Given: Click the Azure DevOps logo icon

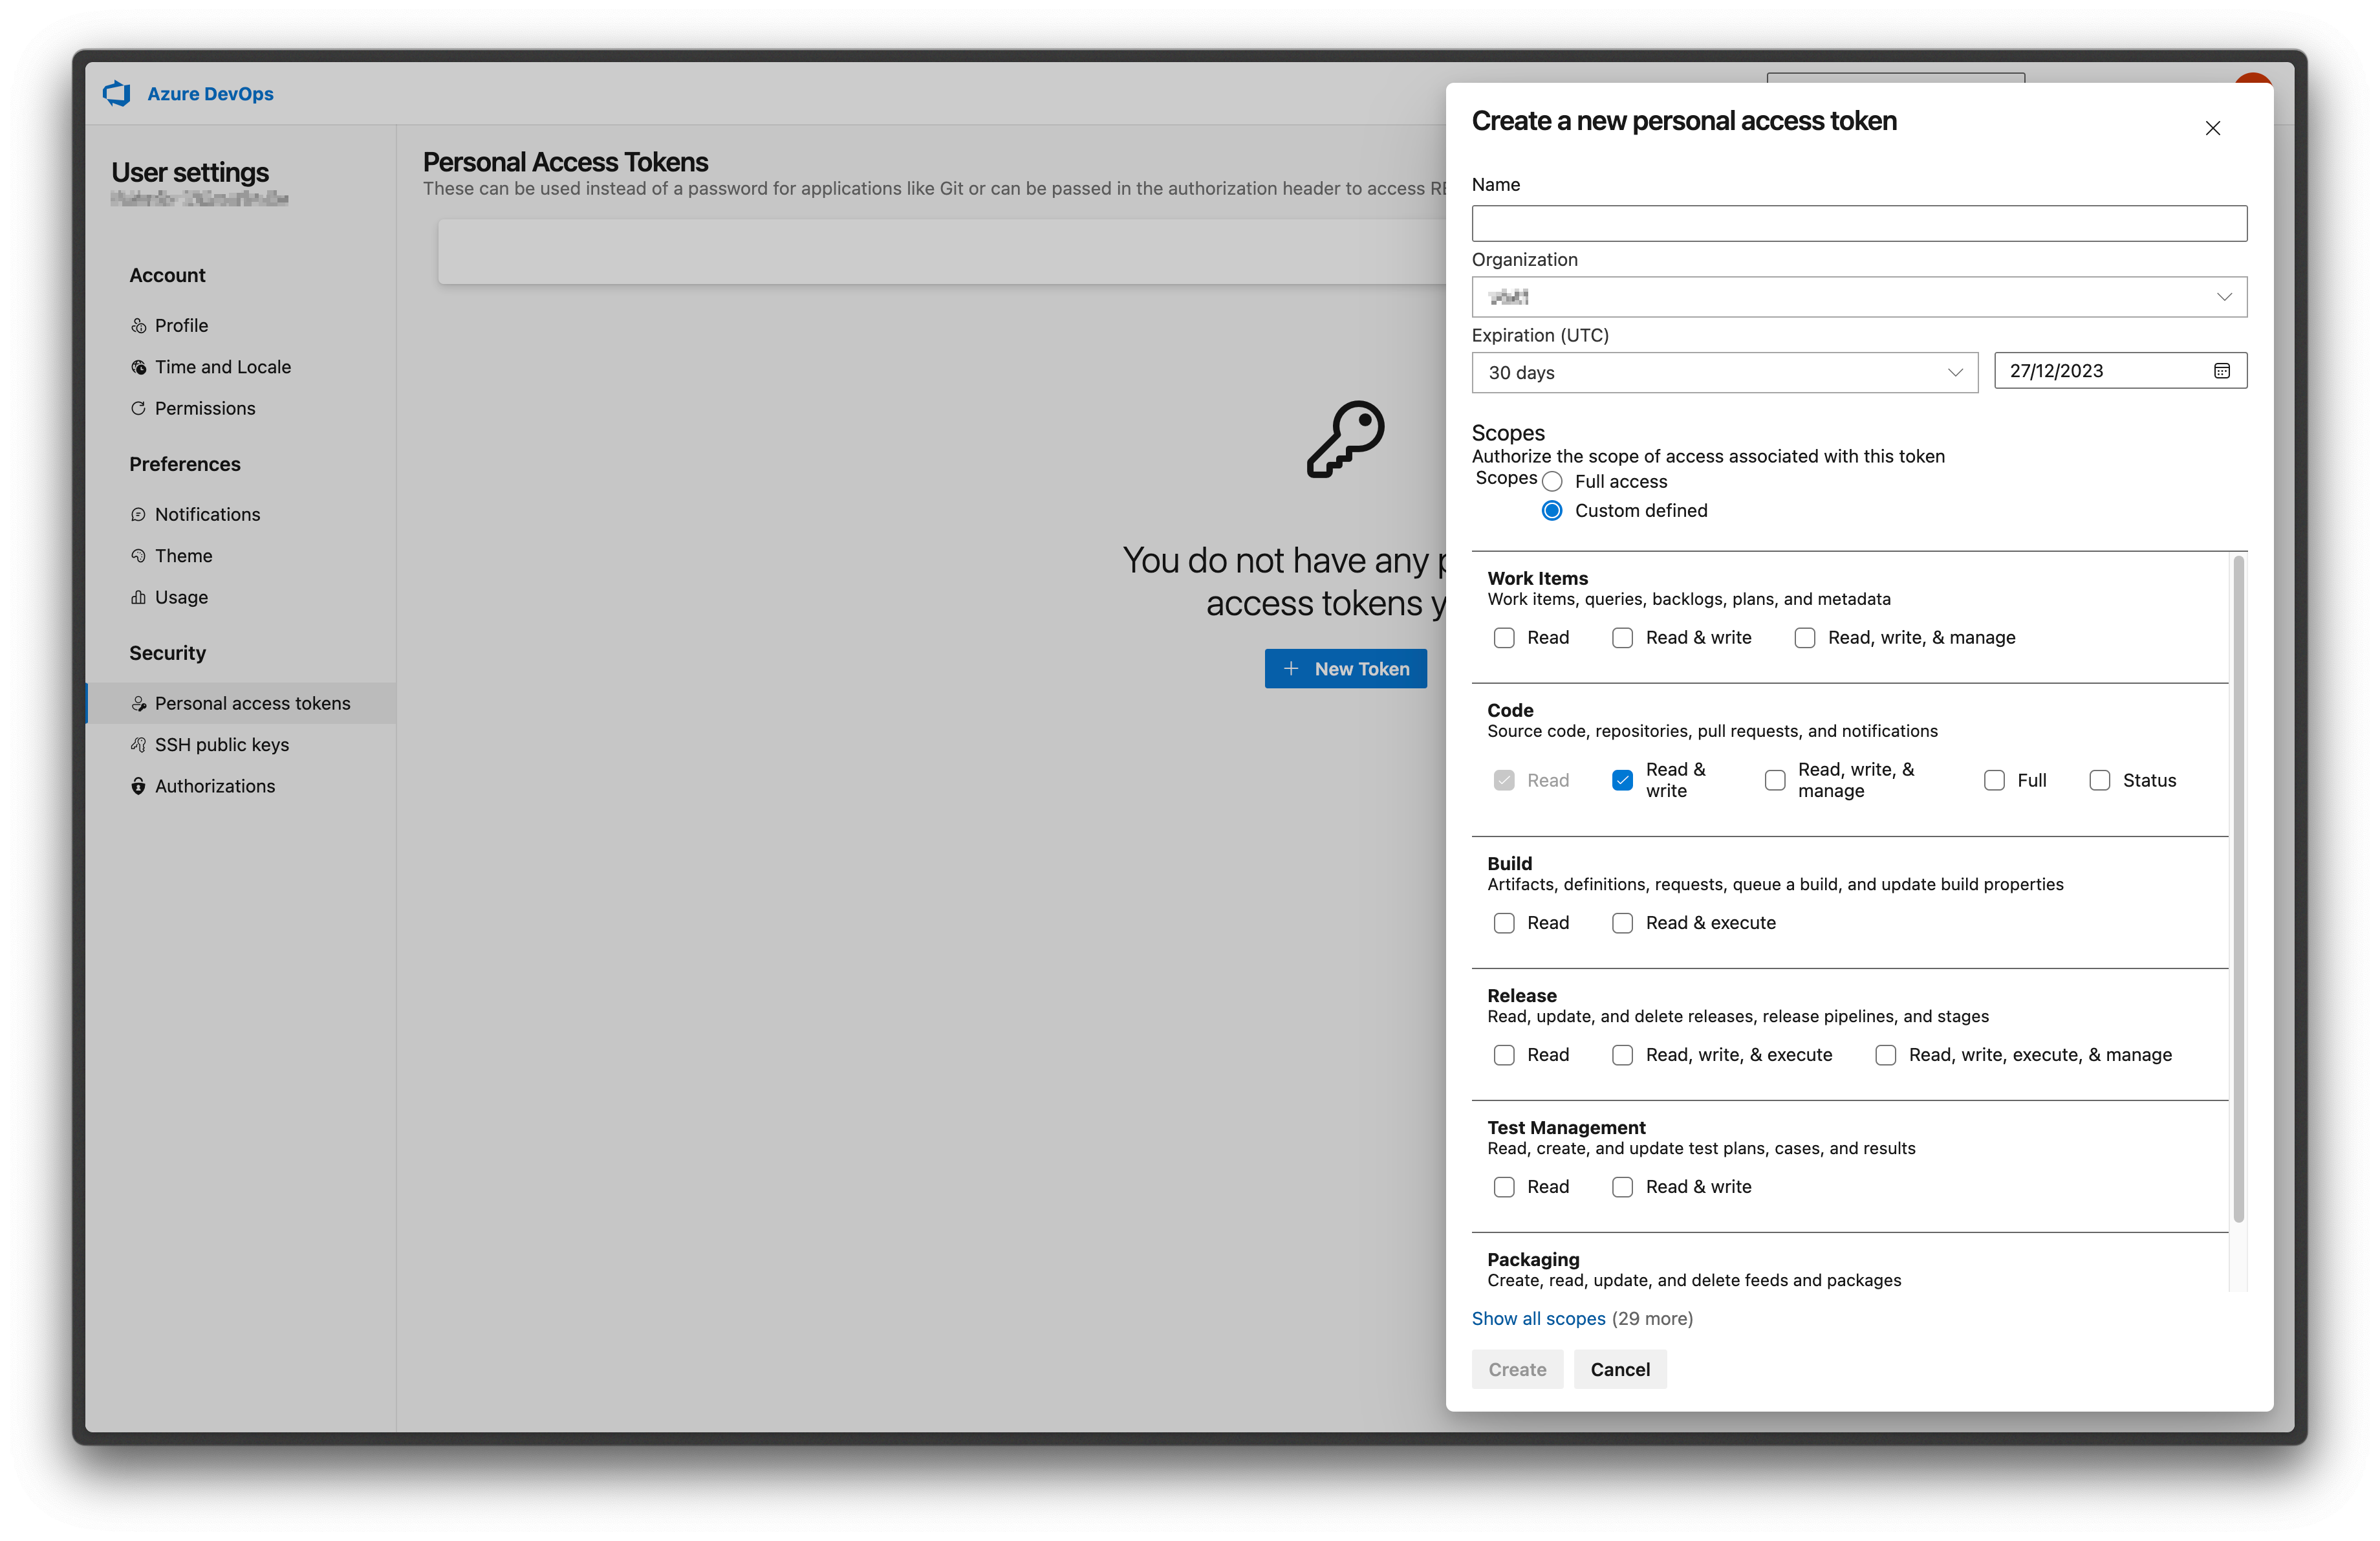Looking at the screenshot, I should tap(117, 93).
